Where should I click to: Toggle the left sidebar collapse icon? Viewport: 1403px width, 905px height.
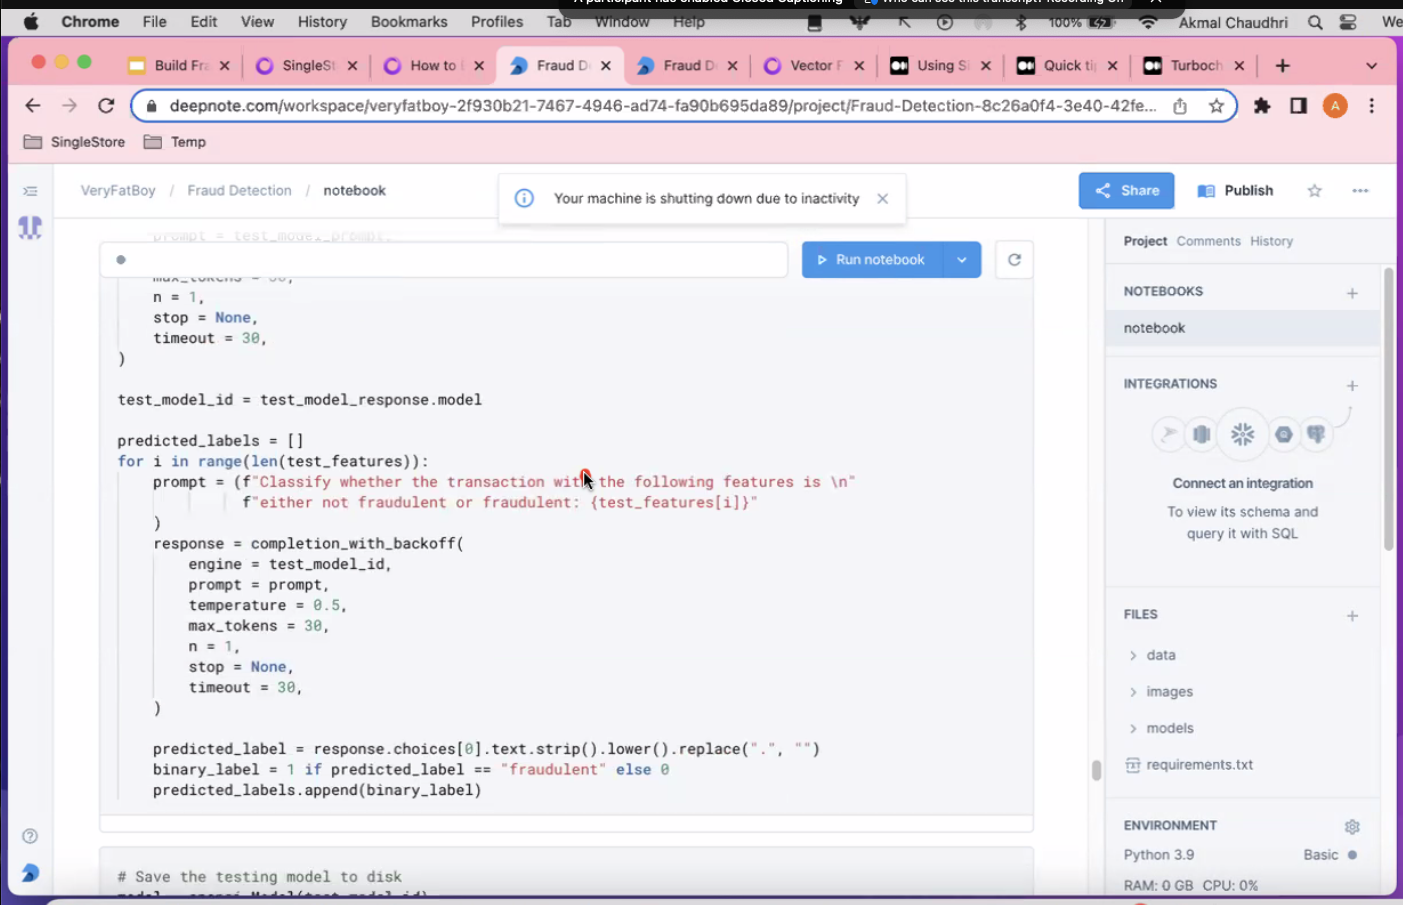(x=30, y=191)
